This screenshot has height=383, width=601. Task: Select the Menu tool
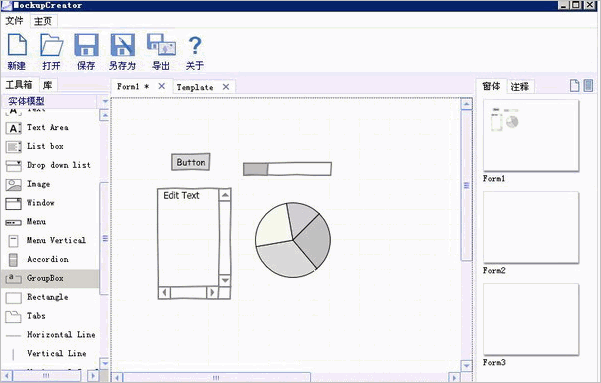click(50, 222)
